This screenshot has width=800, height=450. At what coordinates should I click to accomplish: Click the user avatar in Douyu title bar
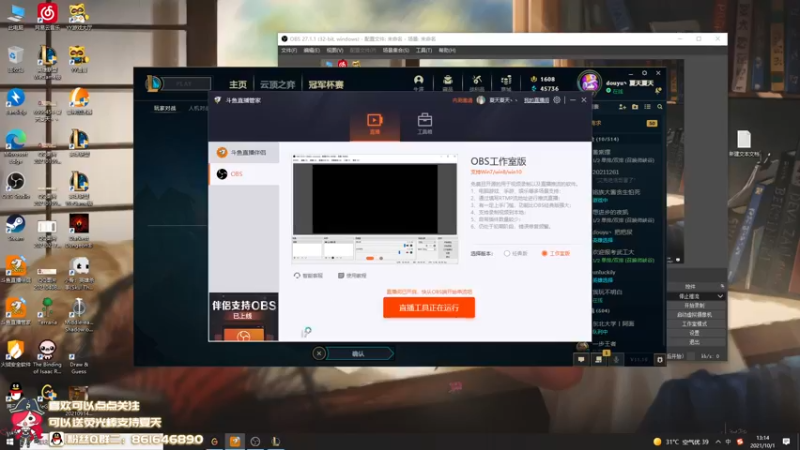pos(481,100)
